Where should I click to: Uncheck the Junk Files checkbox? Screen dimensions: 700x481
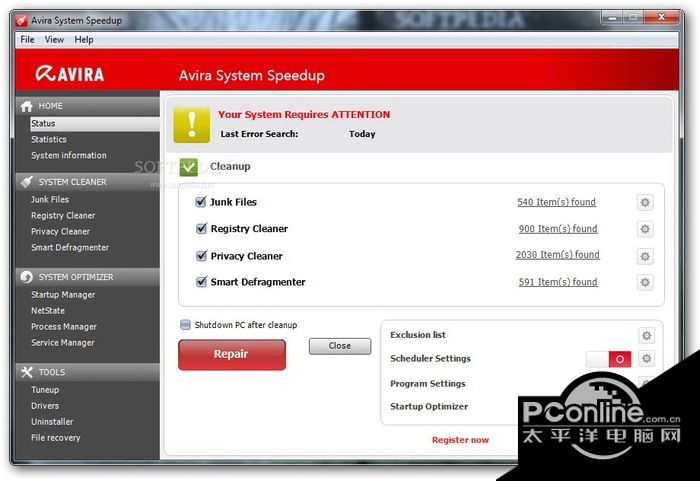[x=201, y=202]
